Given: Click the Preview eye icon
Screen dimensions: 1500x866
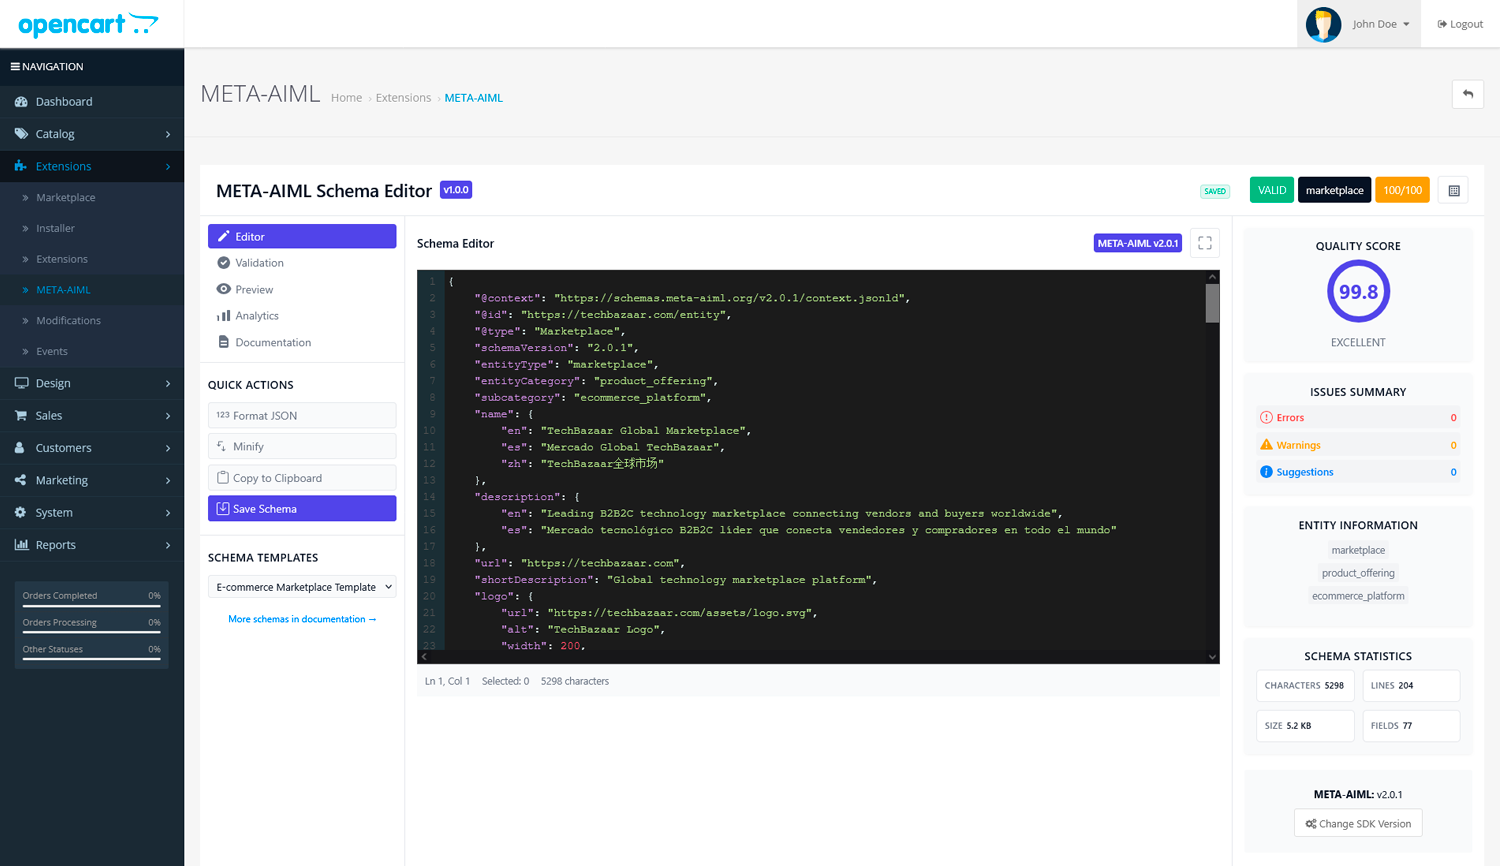Looking at the screenshot, I should [x=224, y=289].
